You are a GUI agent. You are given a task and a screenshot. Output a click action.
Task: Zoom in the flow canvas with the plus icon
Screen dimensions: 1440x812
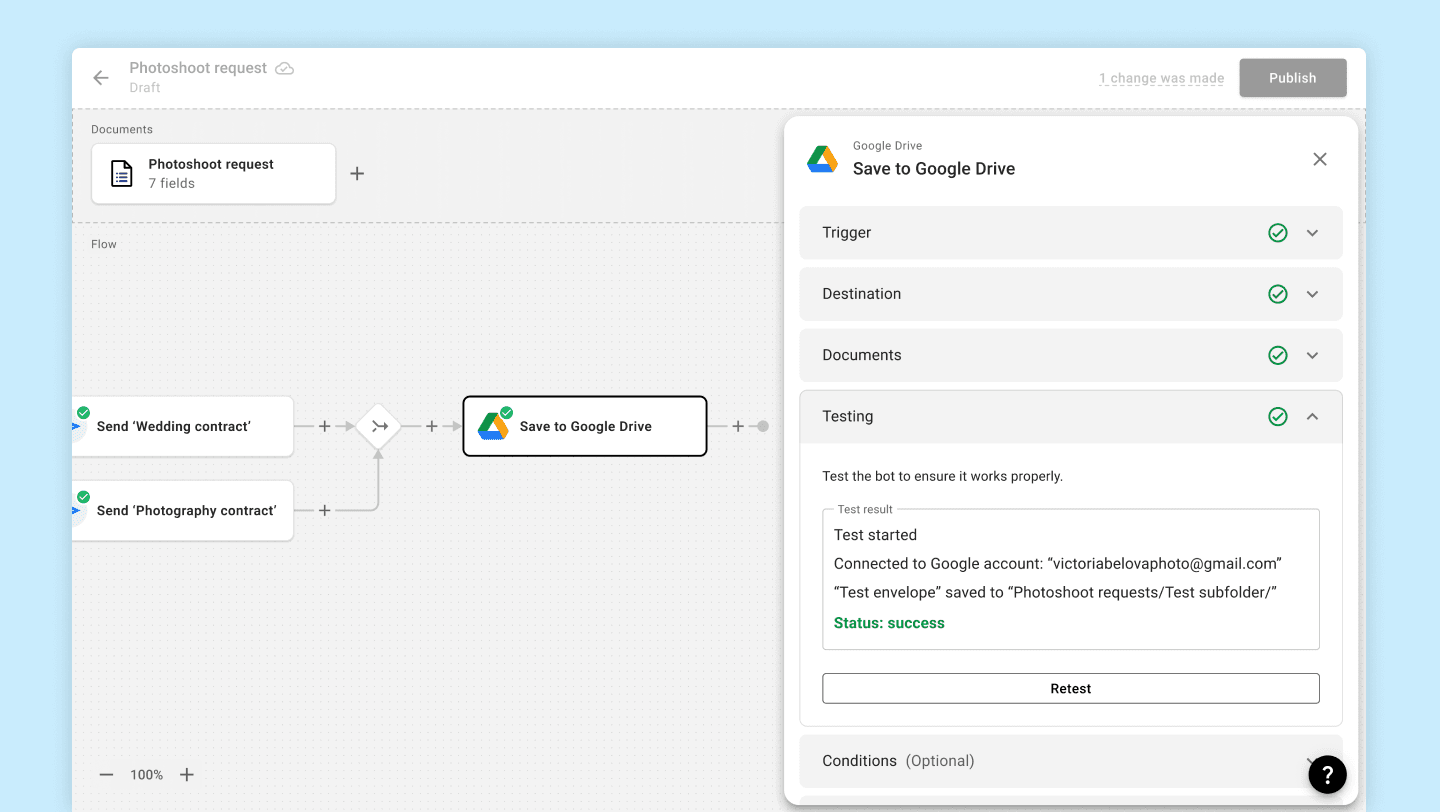[187, 775]
